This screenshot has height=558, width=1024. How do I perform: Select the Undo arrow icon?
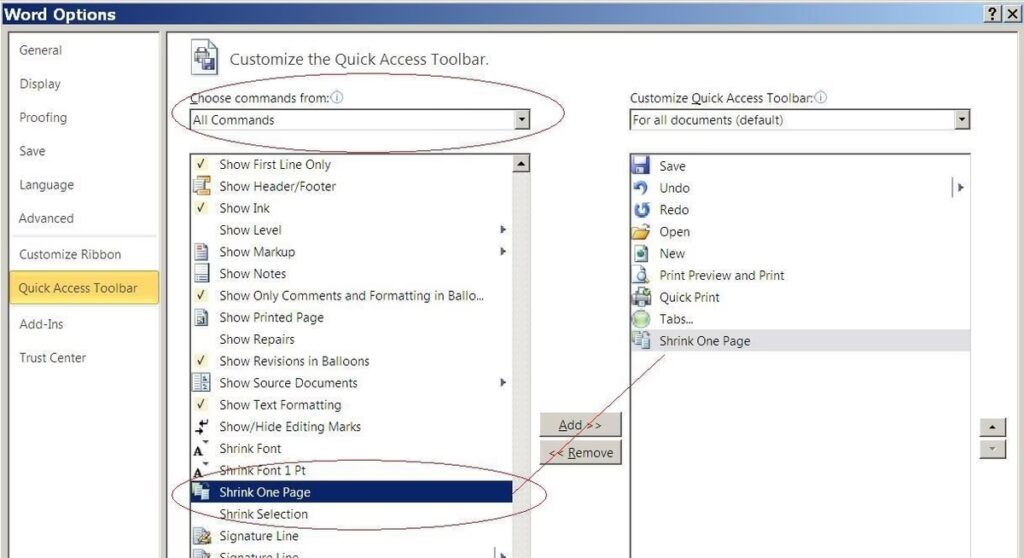(642, 188)
